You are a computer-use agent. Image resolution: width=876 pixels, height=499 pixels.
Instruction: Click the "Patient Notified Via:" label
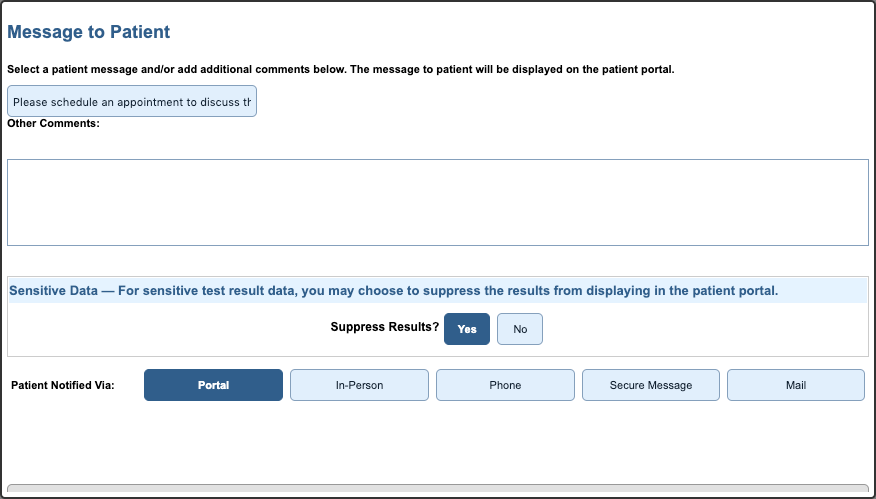tap(63, 385)
